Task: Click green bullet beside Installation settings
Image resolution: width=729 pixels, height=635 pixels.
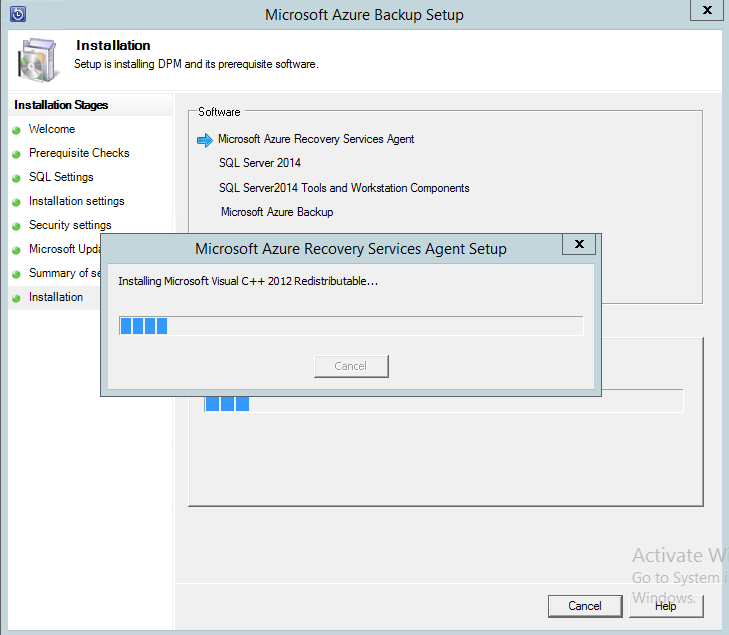Action: coord(16,202)
